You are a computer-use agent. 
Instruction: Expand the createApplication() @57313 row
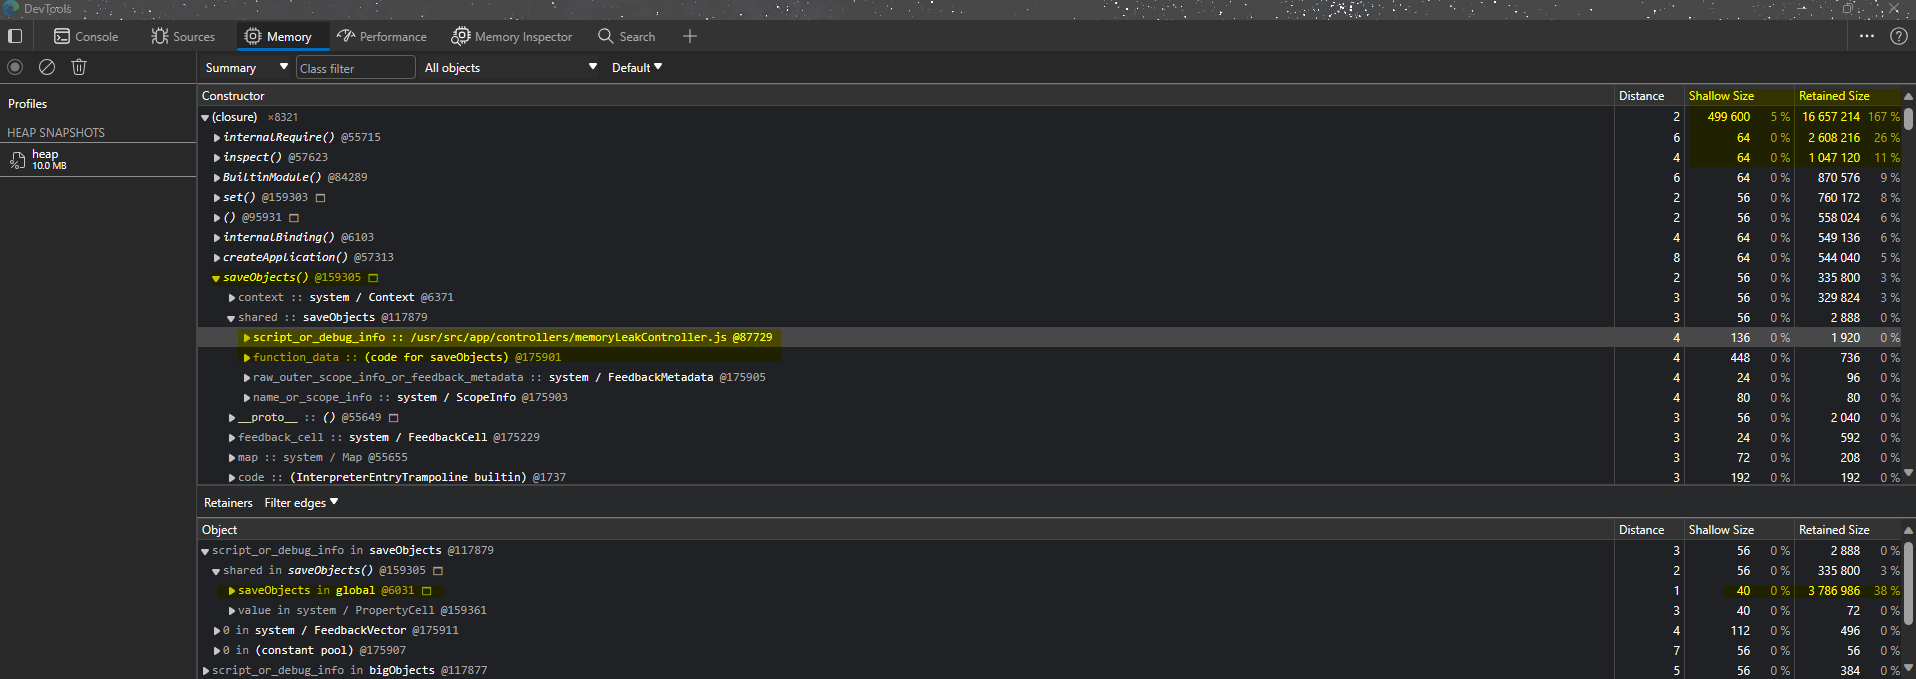[x=217, y=258]
